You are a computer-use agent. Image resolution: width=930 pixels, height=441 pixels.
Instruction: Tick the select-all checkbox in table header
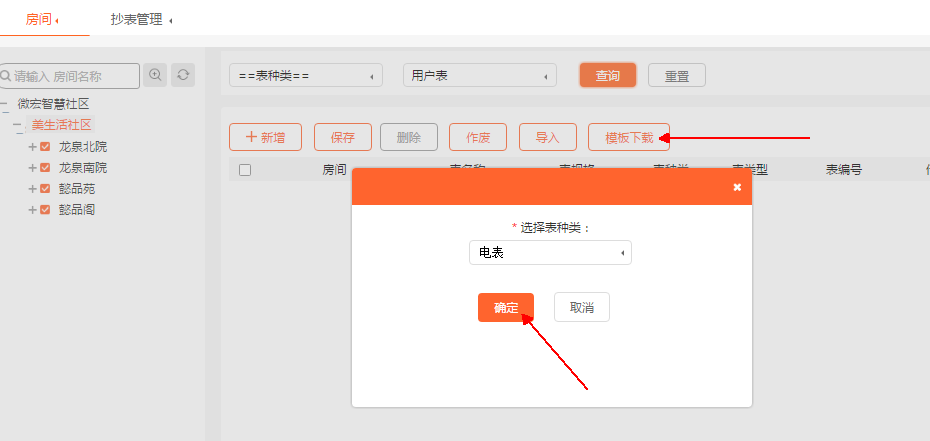pos(245,170)
